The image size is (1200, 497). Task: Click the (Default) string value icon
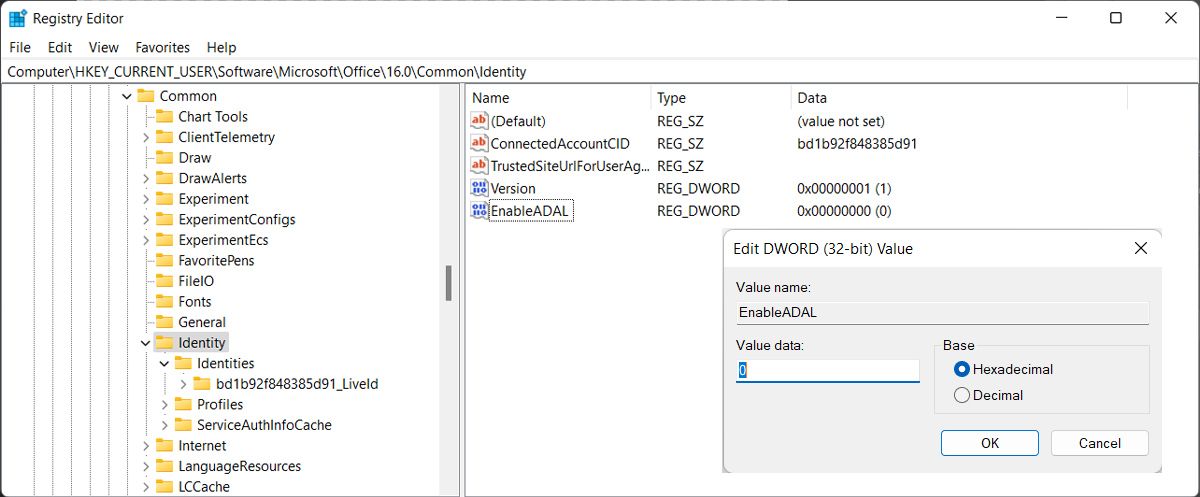tap(479, 121)
